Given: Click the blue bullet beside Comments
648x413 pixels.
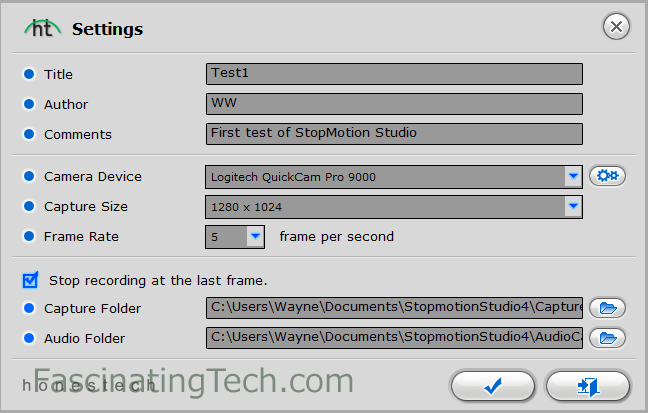Looking at the screenshot, I should coord(29,134).
